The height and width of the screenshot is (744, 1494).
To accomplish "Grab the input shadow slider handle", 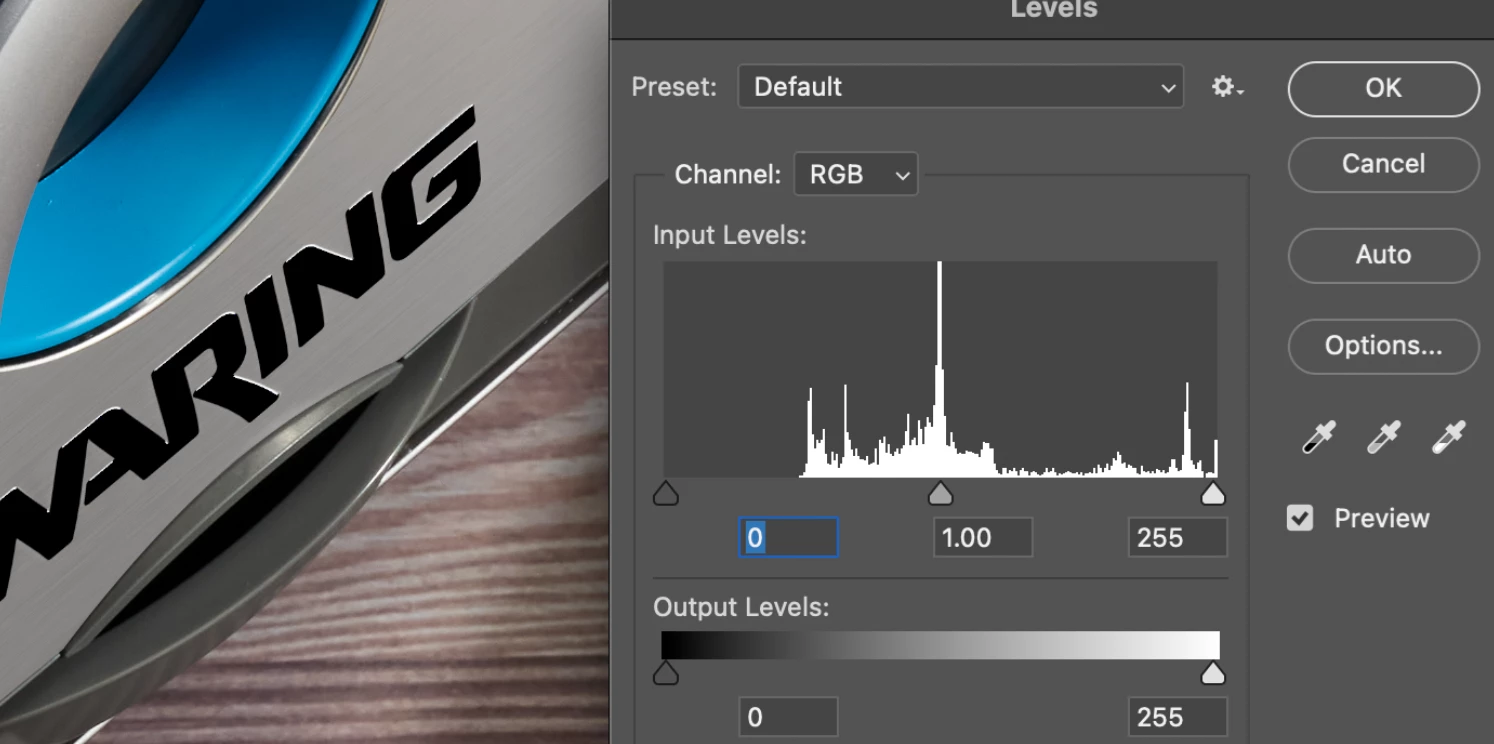I will [666, 492].
